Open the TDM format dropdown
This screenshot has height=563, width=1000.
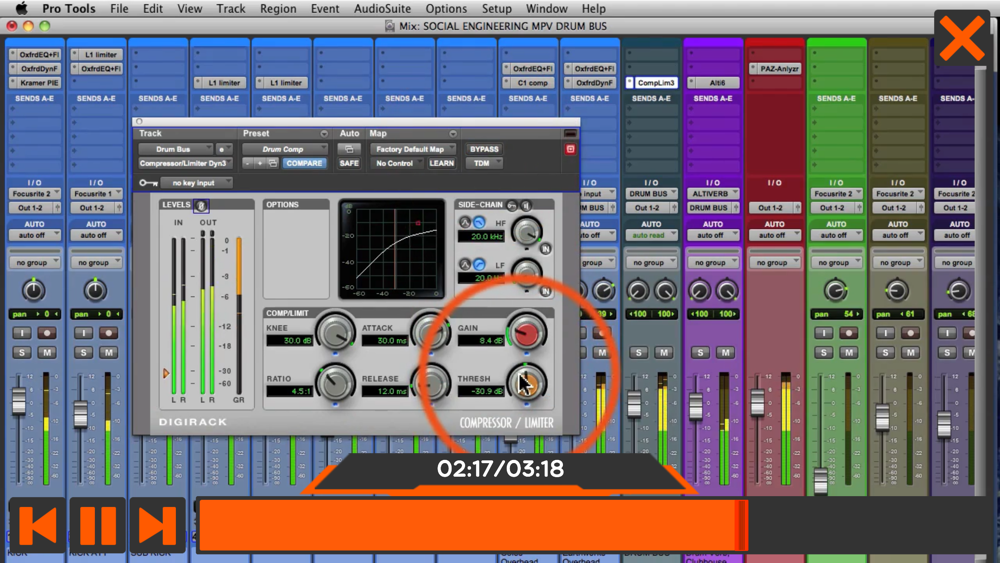484,163
